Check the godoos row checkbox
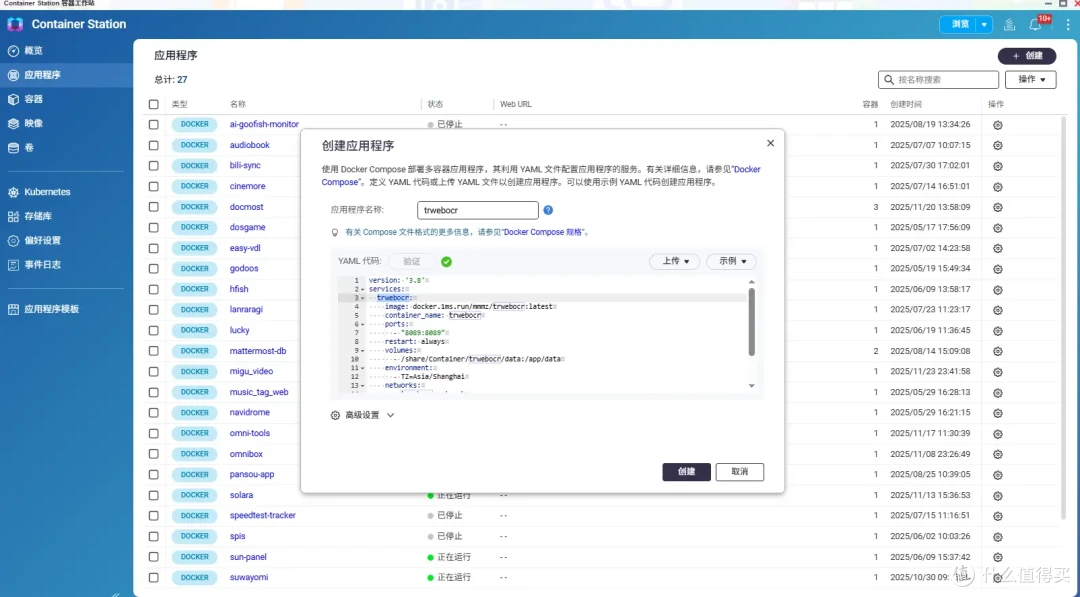1080x597 pixels. [x=154, y=269]
